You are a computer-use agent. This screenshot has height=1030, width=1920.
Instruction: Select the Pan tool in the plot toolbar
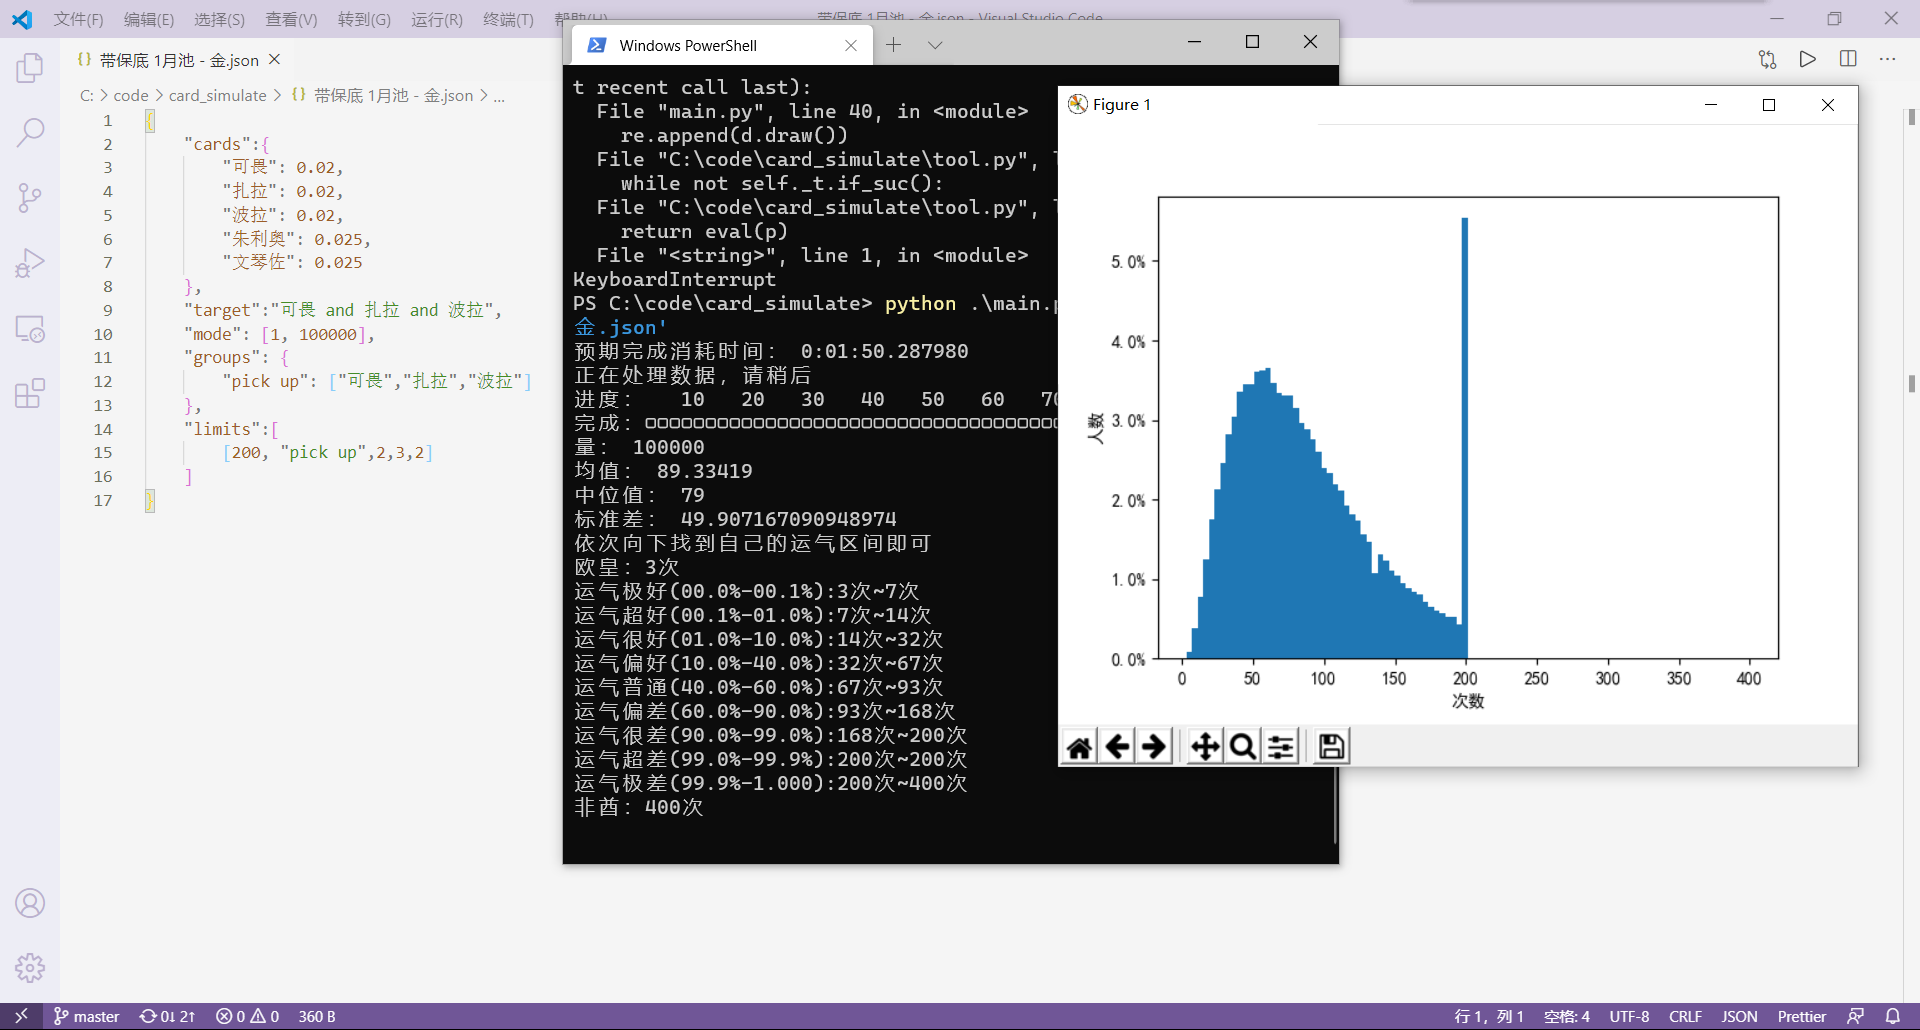tap(1204, 745)
